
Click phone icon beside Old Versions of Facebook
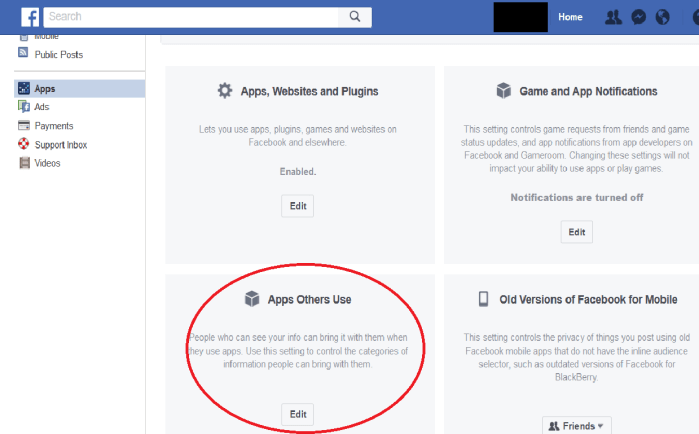(483, 299)
